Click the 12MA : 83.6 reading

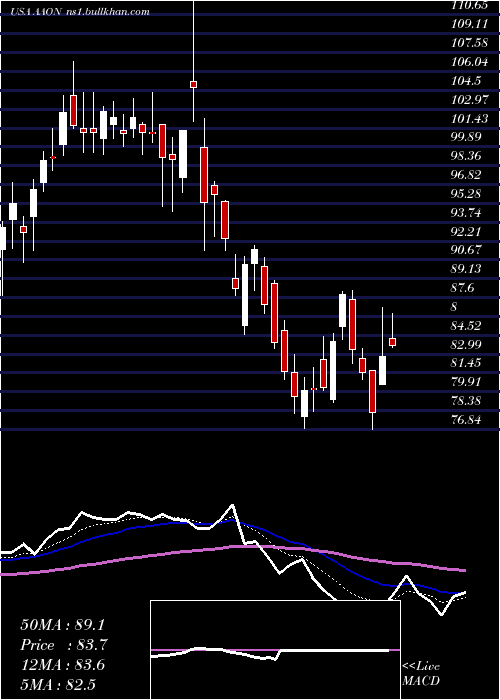pos(62,665)
